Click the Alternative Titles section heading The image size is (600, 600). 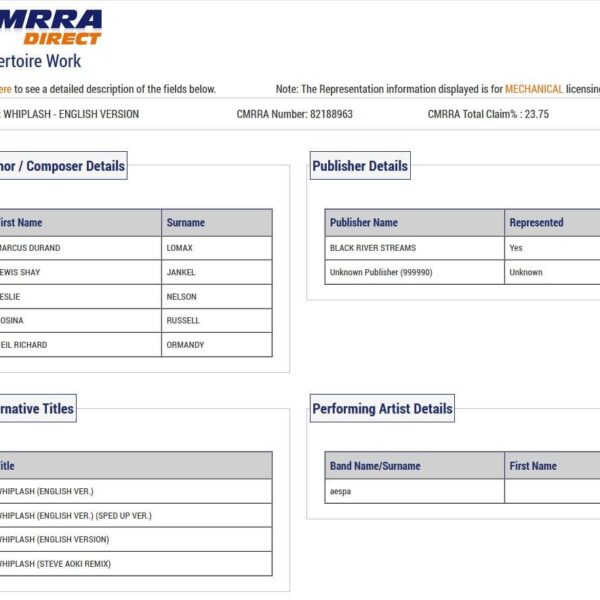38,408
